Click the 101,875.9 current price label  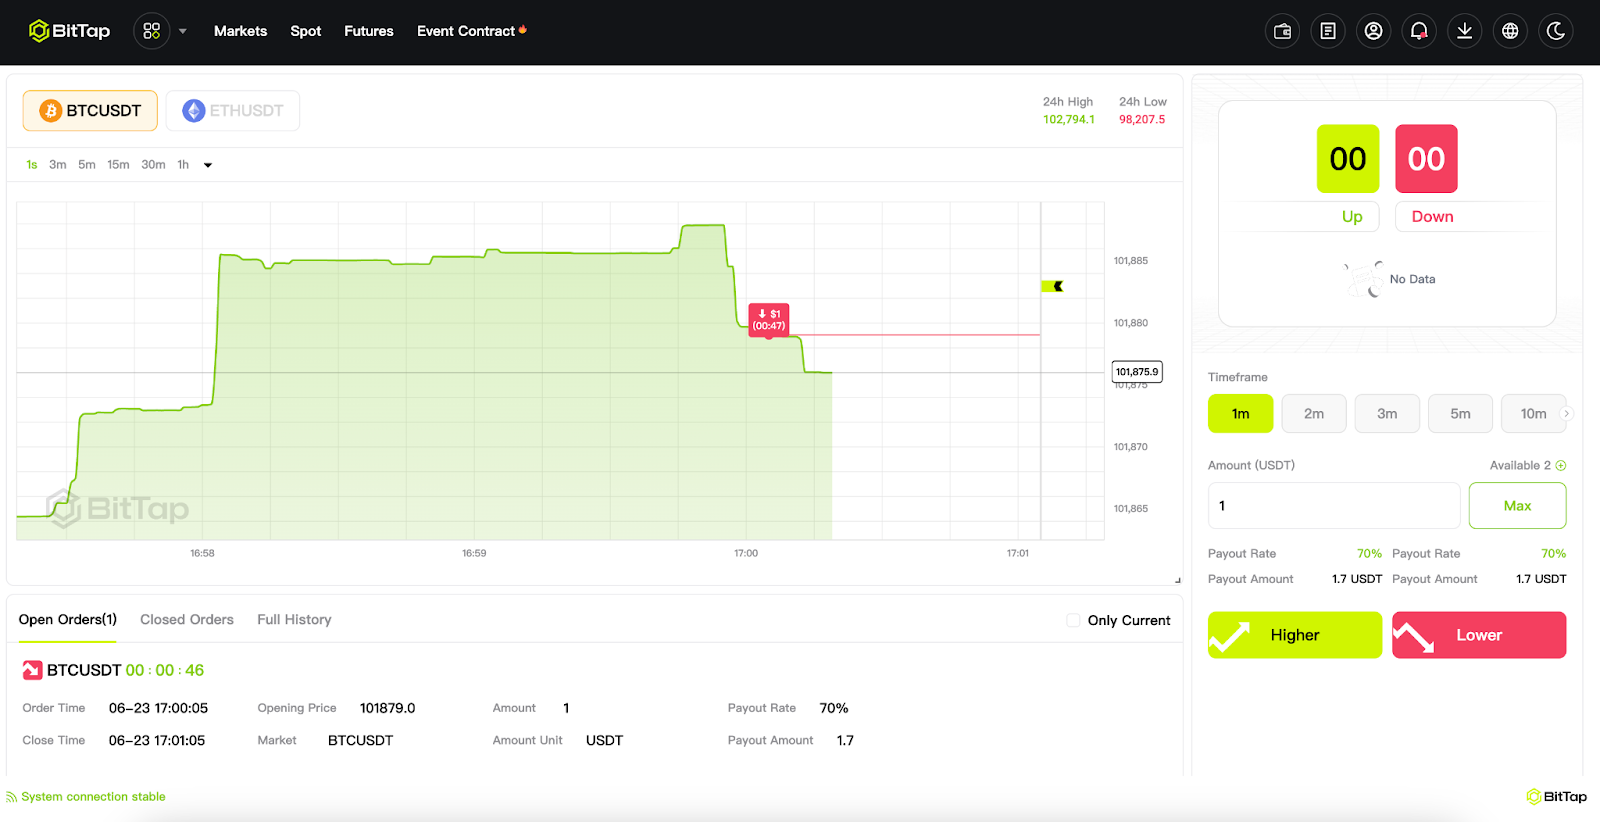[1137, 372]
